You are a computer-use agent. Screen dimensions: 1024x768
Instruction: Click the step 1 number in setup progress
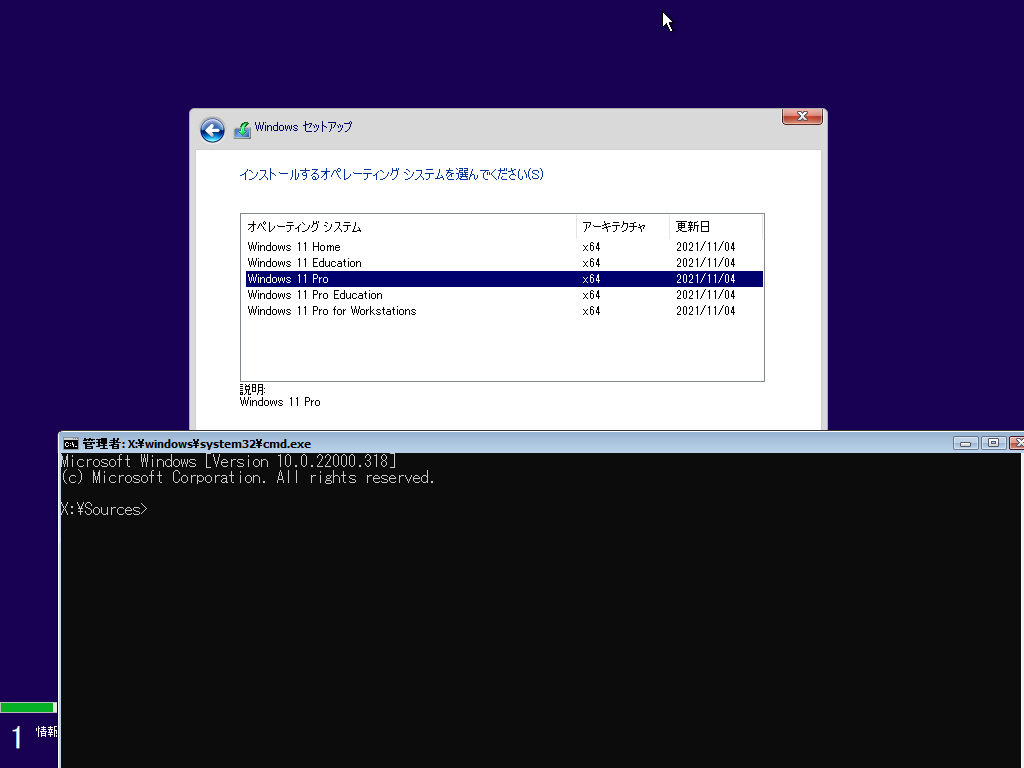tap(17, 737)
